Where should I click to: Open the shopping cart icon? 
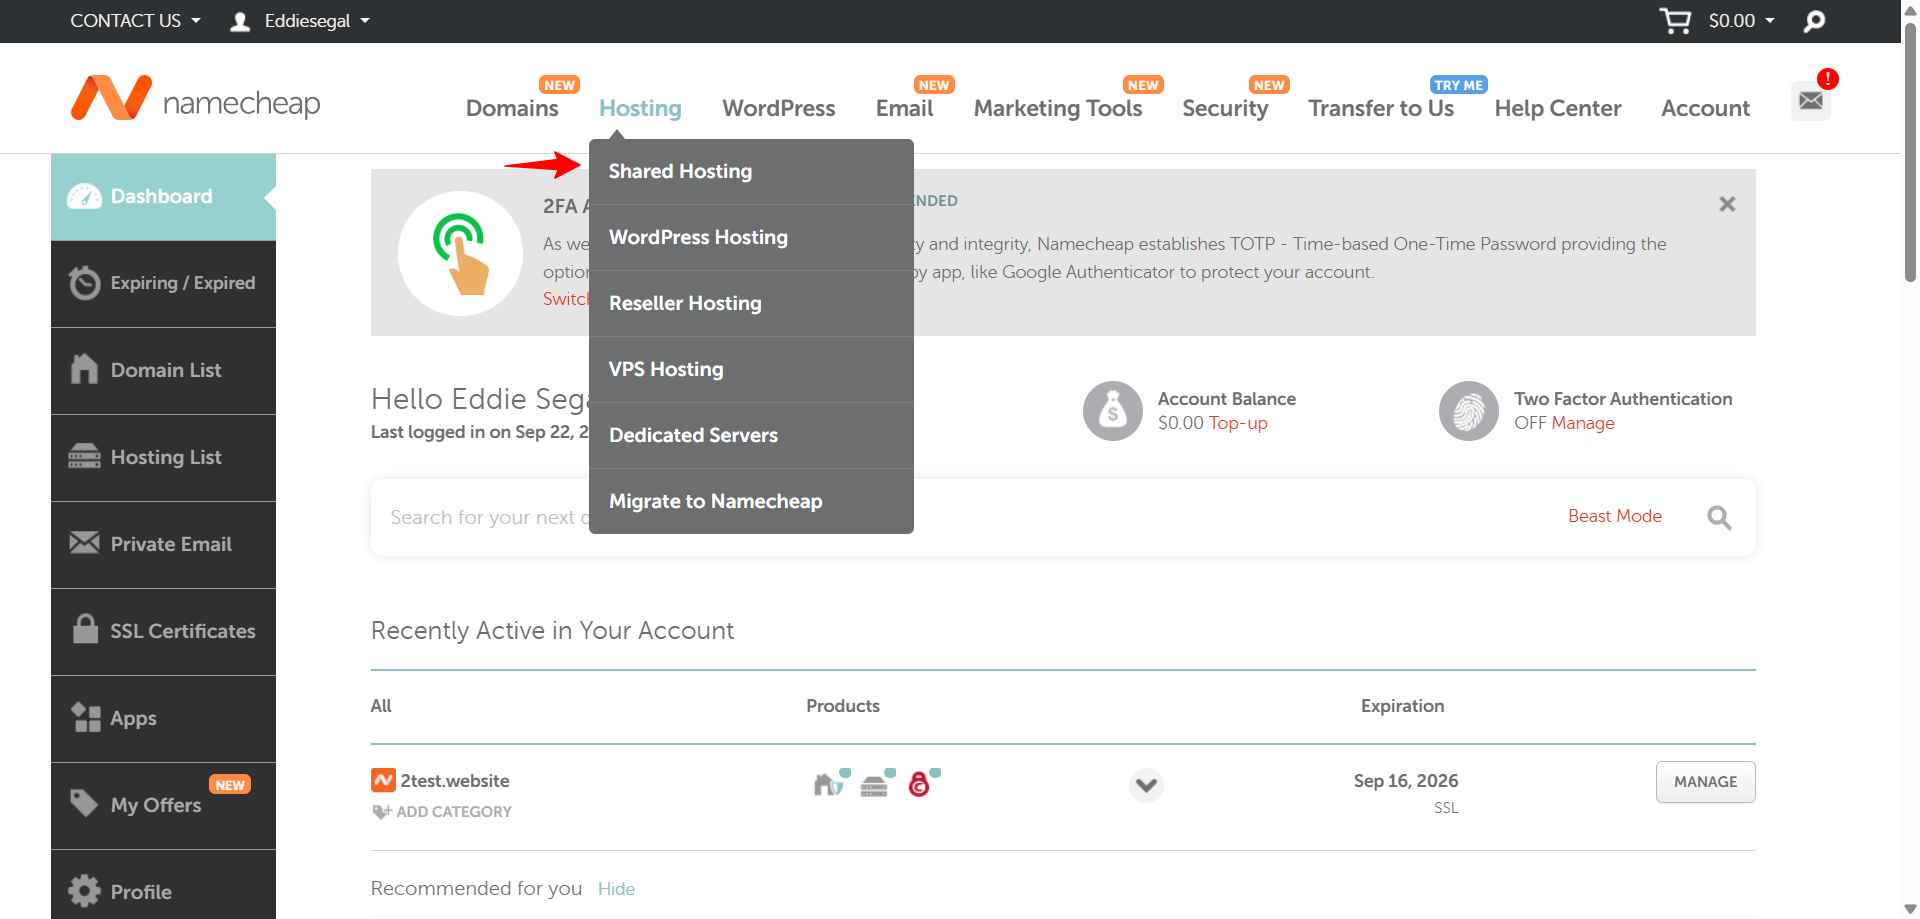[x=1676, y=20]
